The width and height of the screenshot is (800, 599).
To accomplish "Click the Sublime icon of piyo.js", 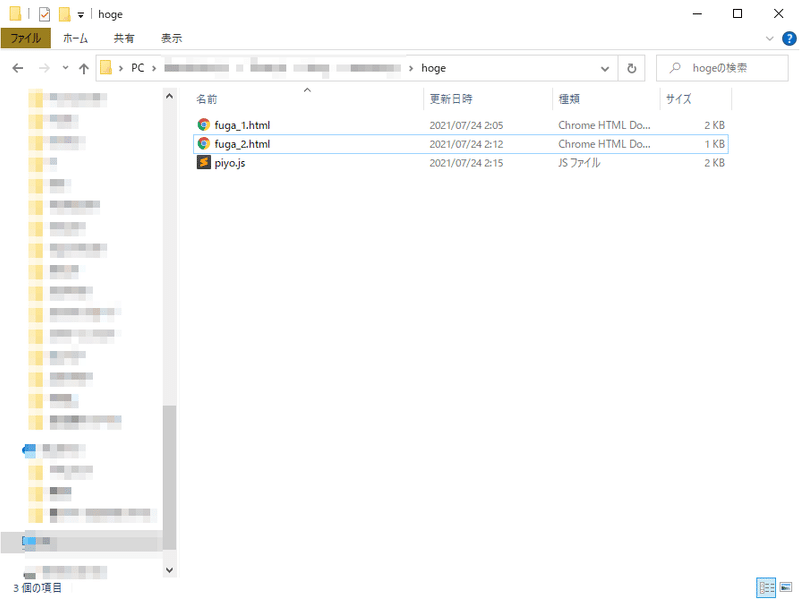I will [204, 162].
